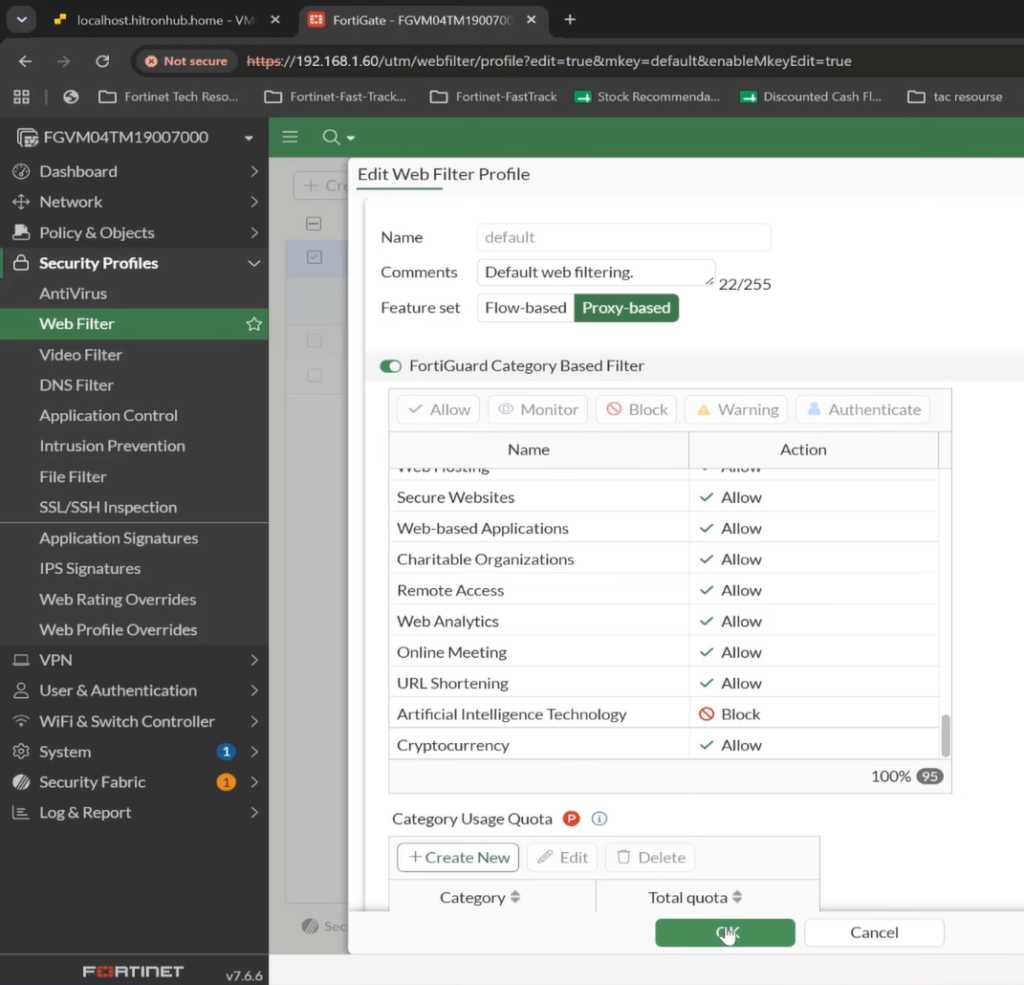The image size is (1024, 985).
Task: Click the WiFi & Switch Controller icon
Action: tap(22, 721)
